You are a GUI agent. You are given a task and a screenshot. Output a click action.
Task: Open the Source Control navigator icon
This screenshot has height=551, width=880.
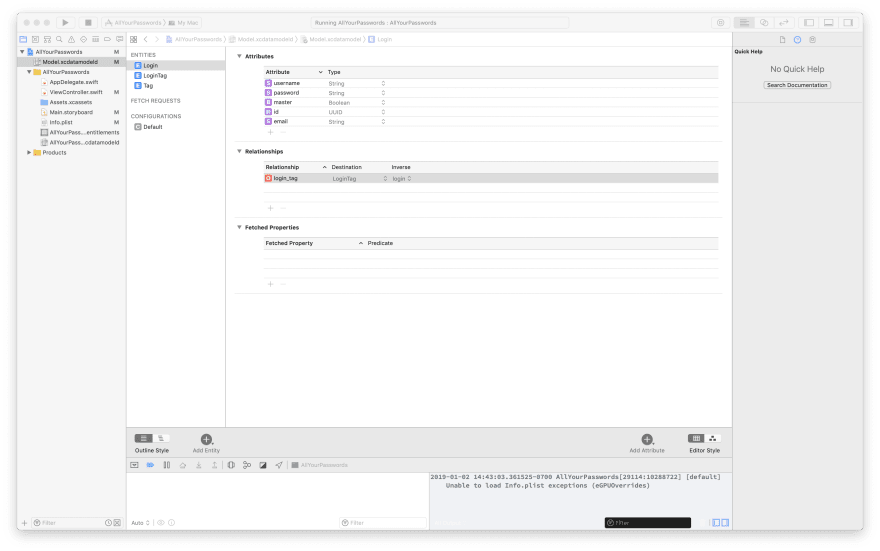(x=35, y=39)
